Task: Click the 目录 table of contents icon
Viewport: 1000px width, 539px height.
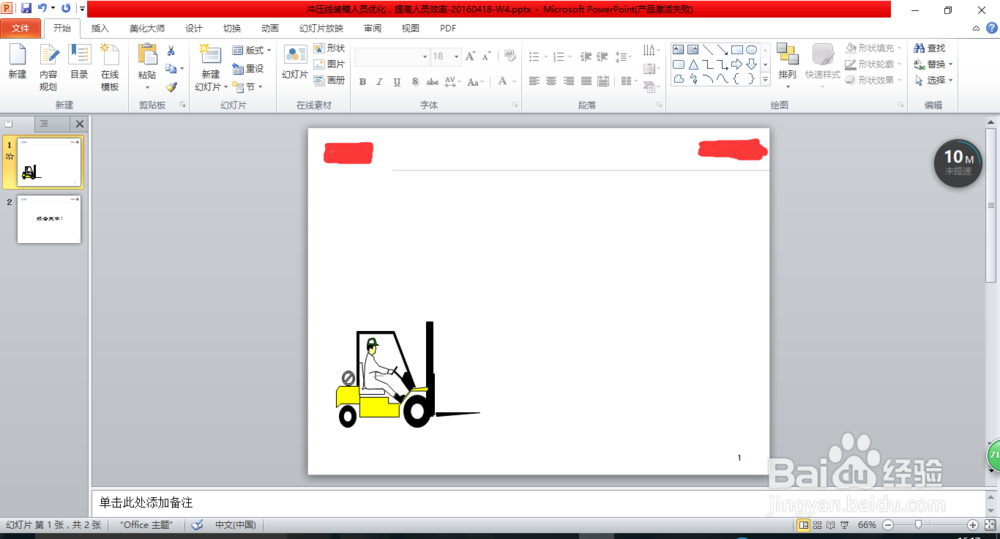Action: click(x=79, y=63)
